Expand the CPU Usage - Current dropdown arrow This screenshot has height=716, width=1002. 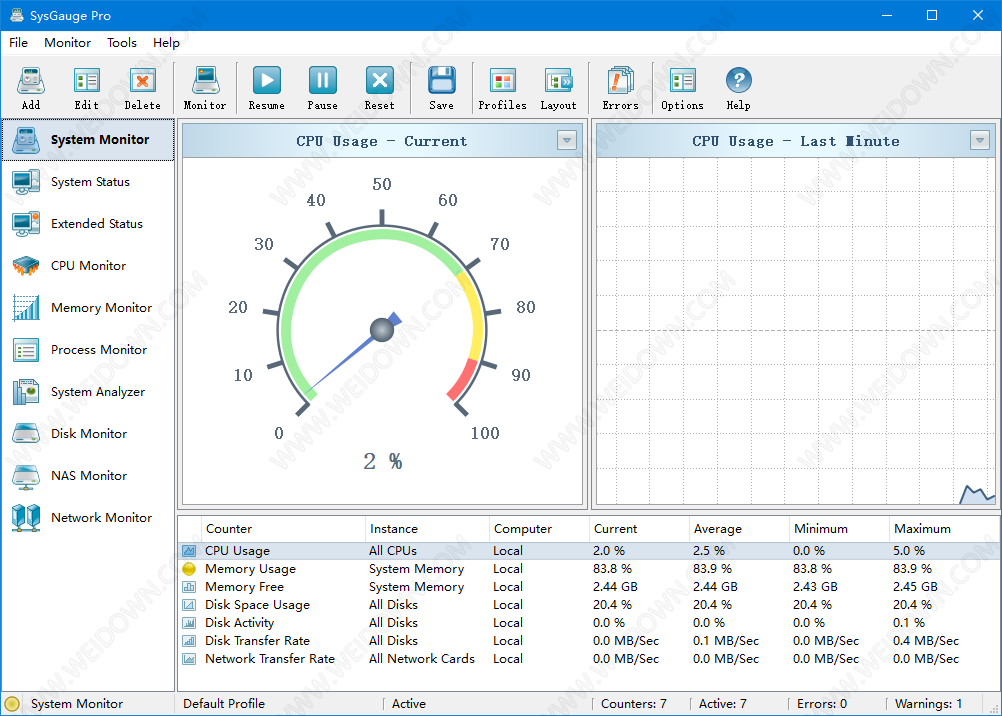[x=567, y=140]
